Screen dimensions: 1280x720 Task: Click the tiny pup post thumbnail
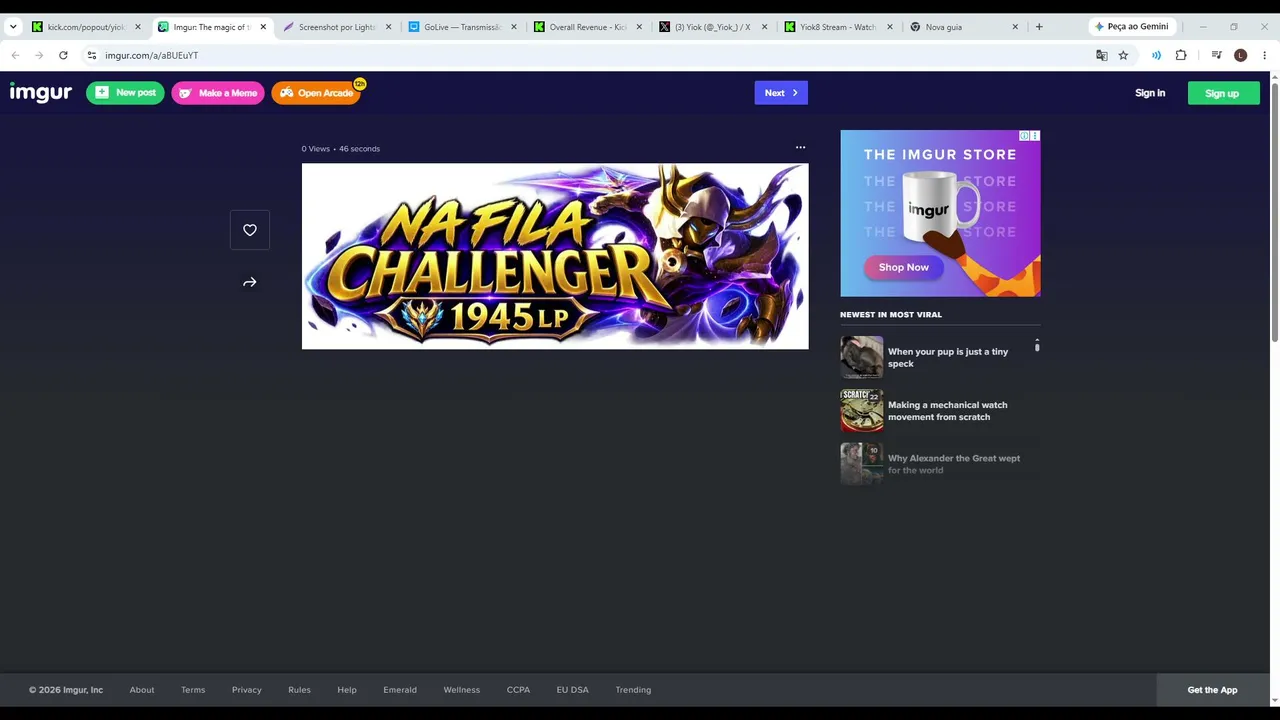(862, 357)
